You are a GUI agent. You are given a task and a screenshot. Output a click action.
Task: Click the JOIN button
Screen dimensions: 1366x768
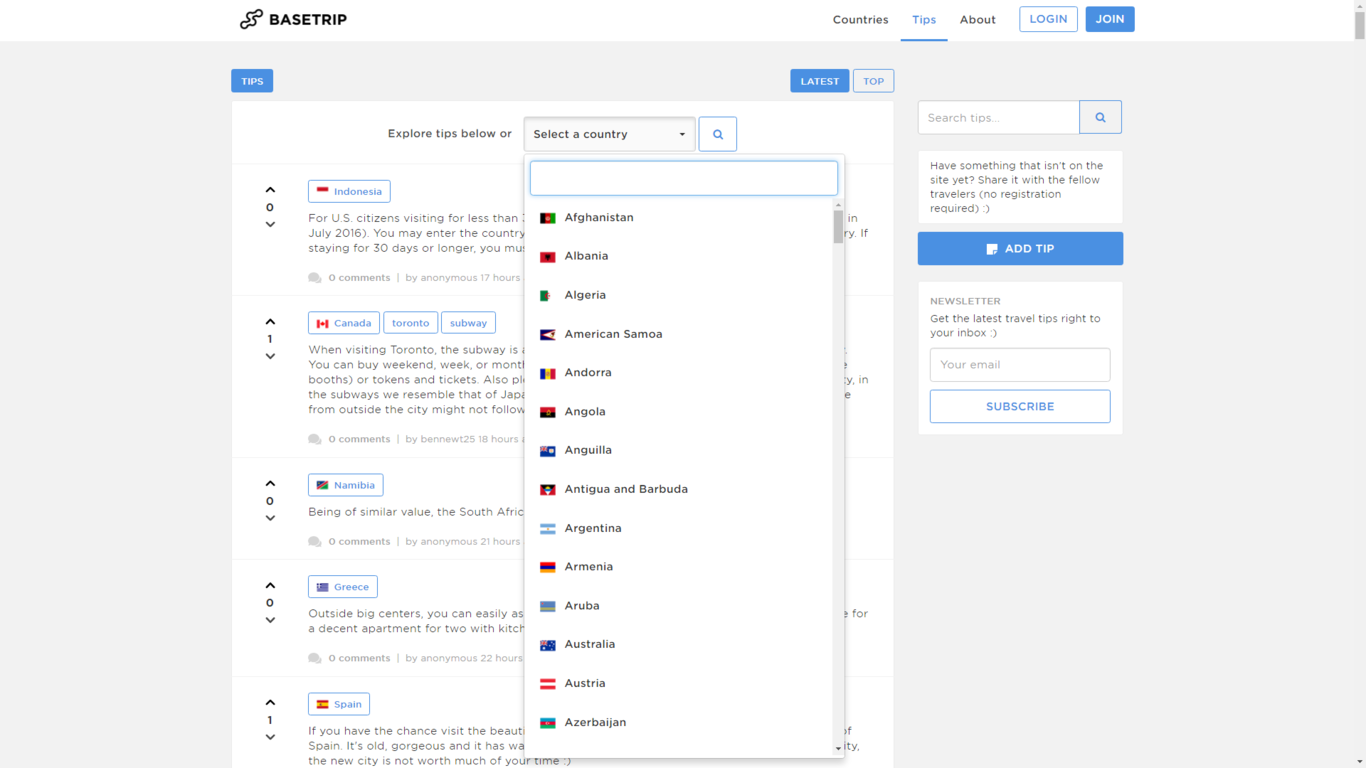point(1109,19)
